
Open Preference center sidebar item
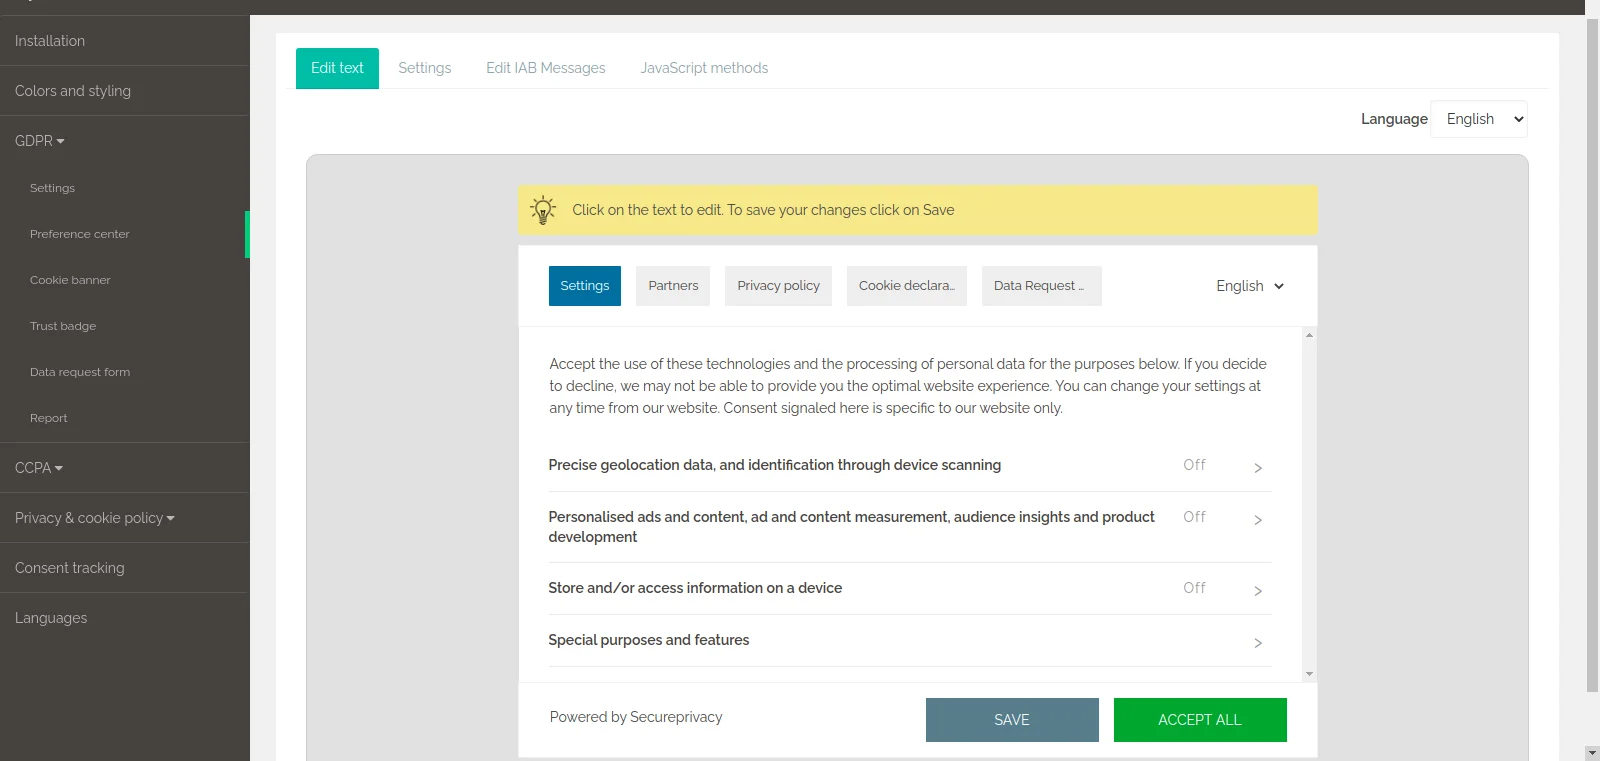pyautogui.click(x=80, y=234)
